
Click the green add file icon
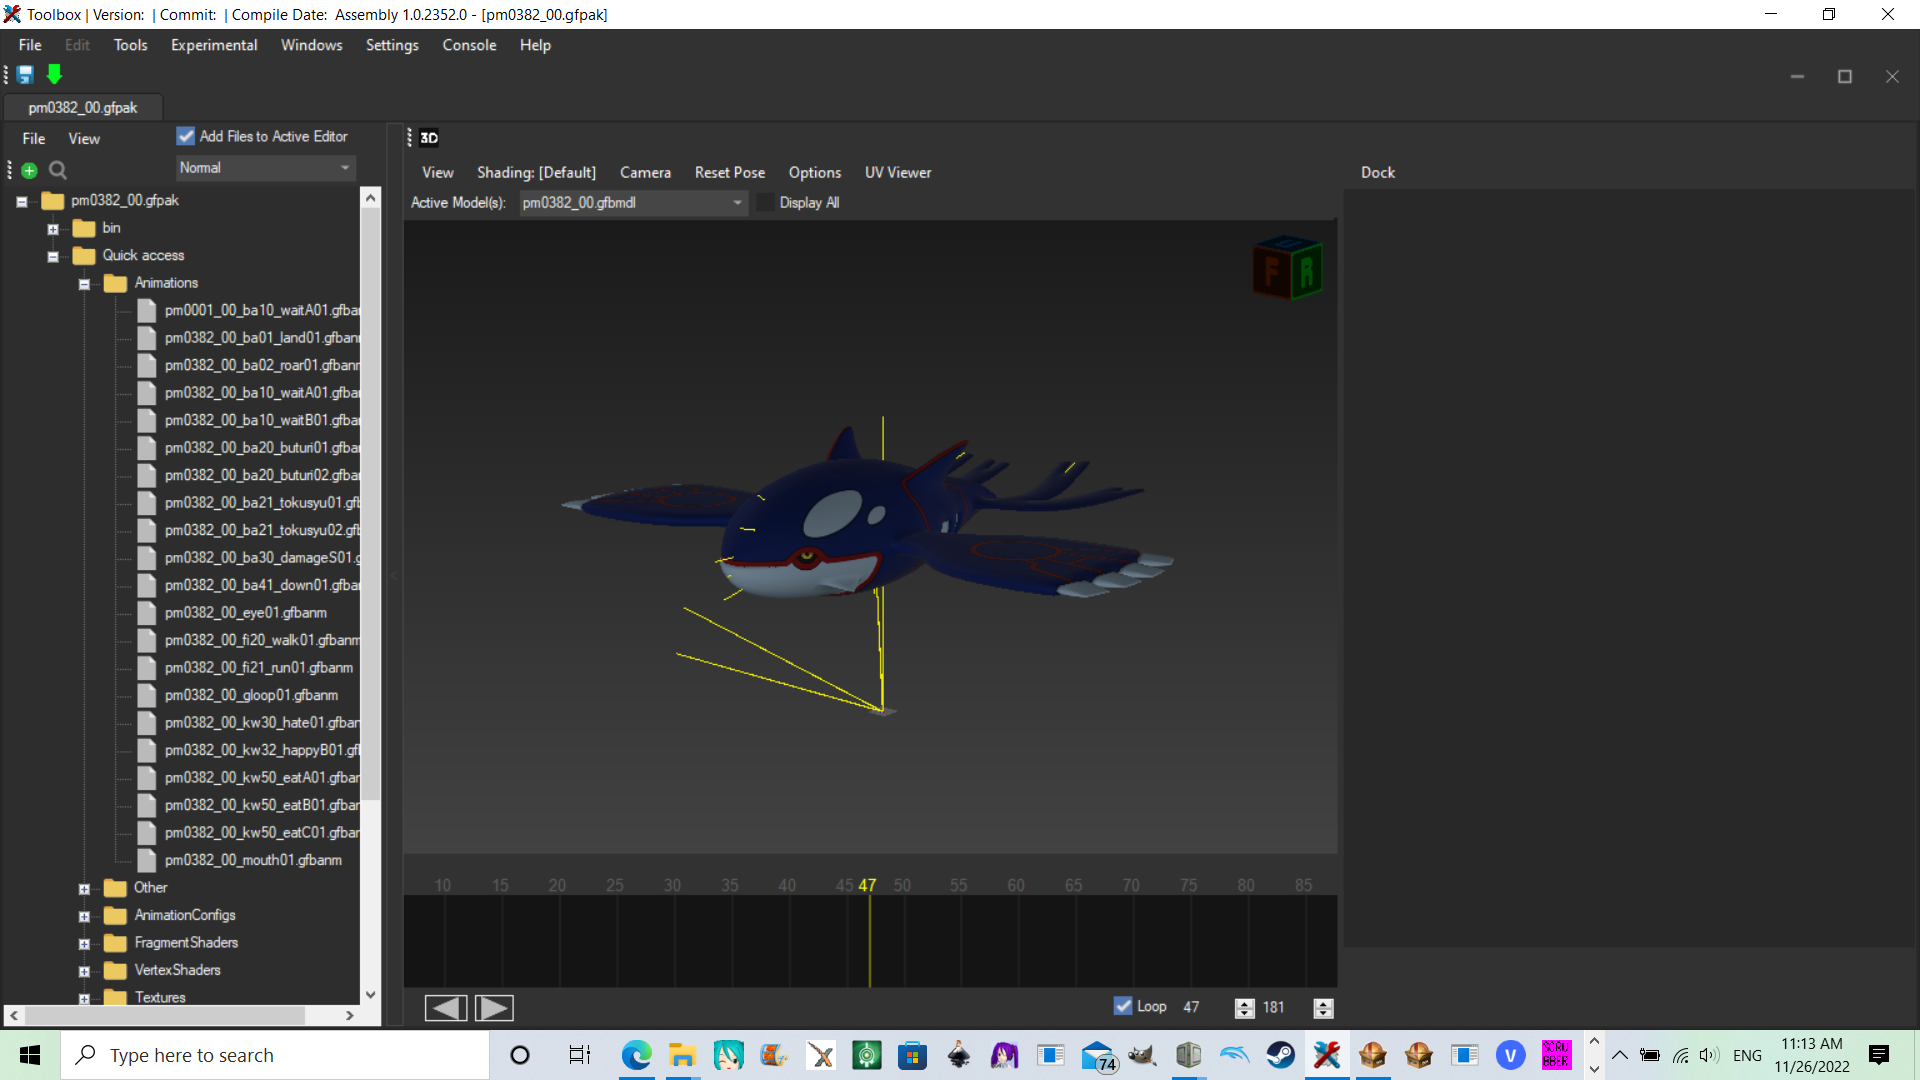click(x=29, y=170)
